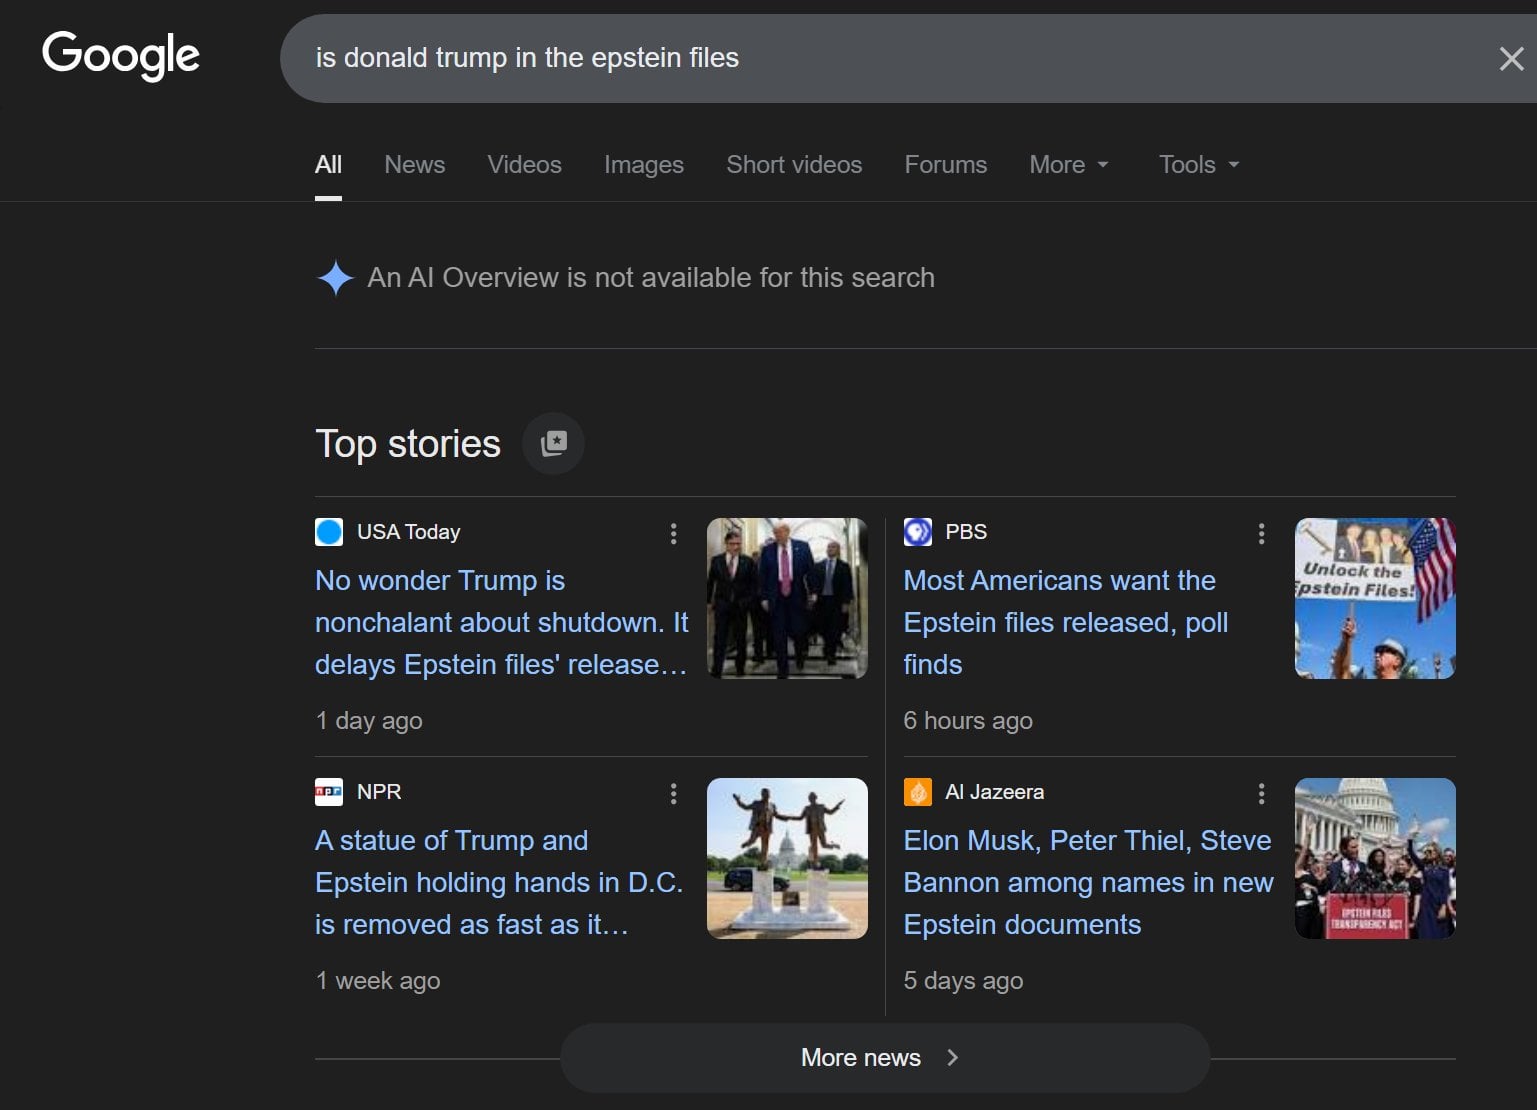The image size is (1537, 1110).
Task: Click the '6 hours ago' timestamp
Action: (968, 721)
